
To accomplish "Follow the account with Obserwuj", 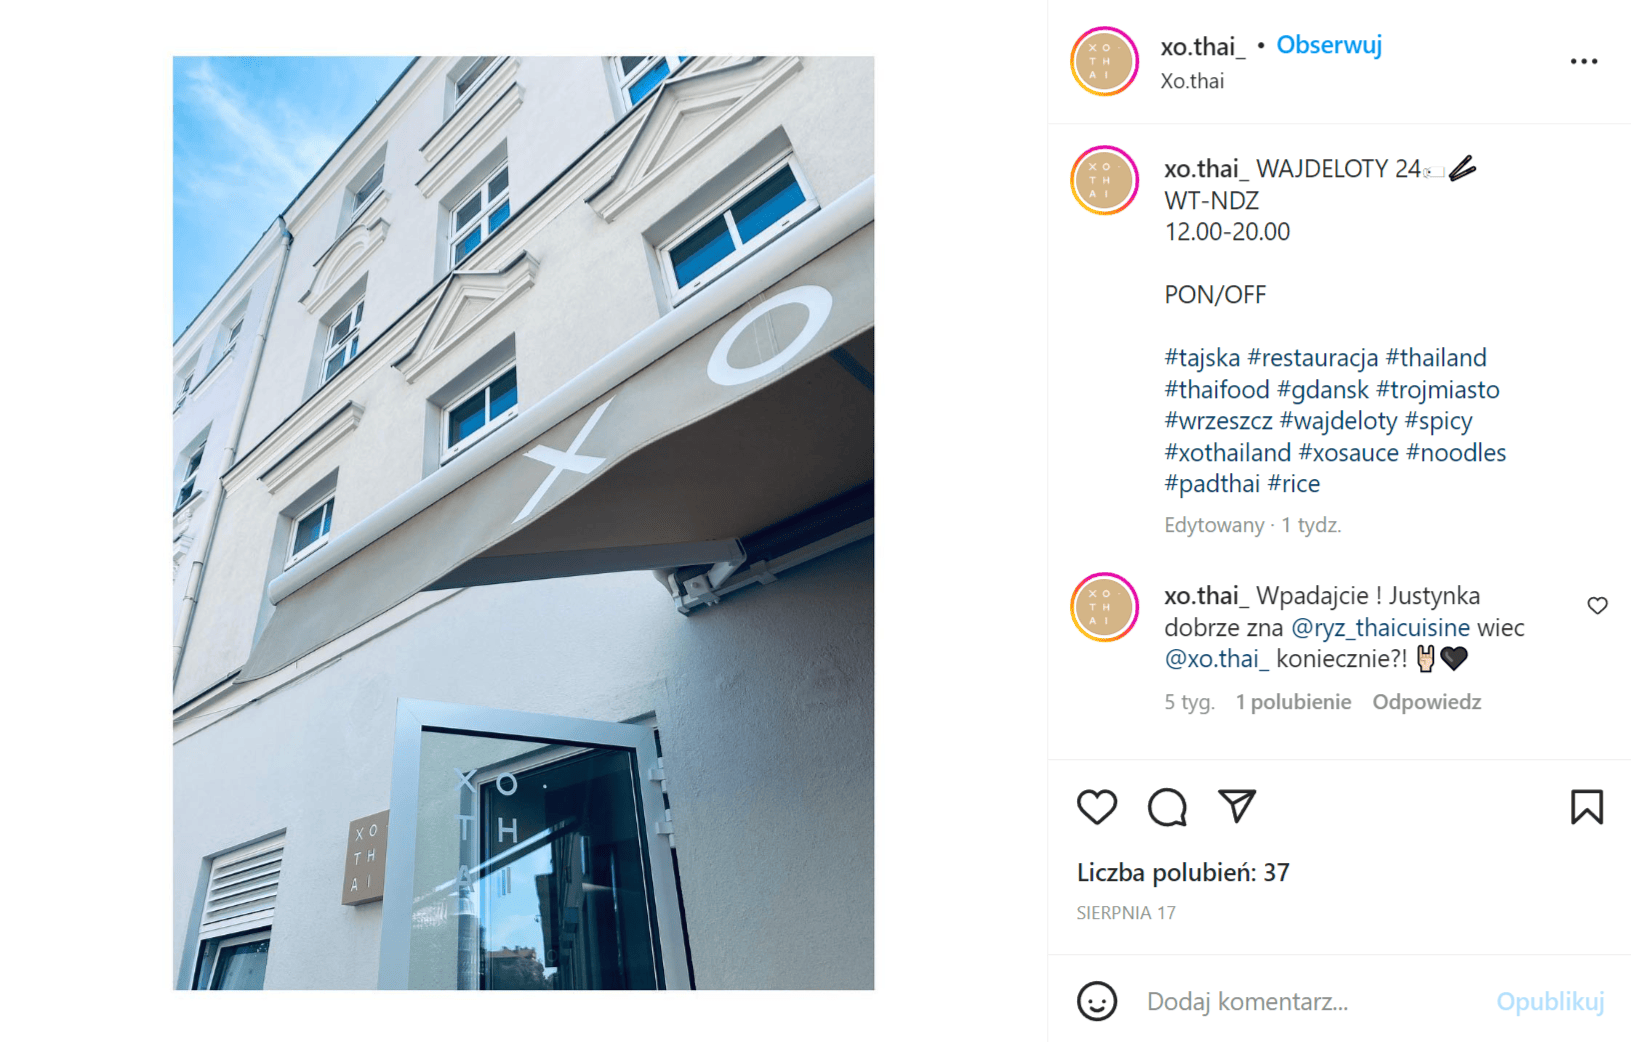I will click(x=1329, y=46).
